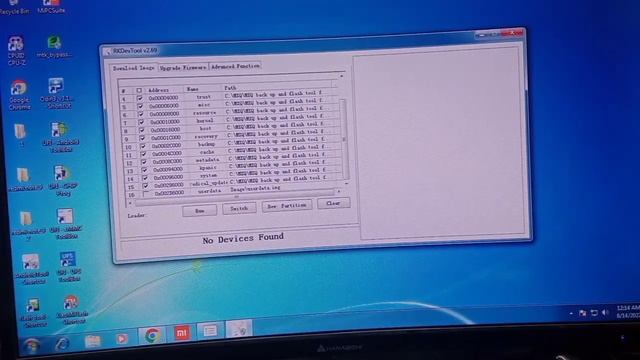
Task: Open the Google Chrome desktop shortcut
Action: point(19,95)
